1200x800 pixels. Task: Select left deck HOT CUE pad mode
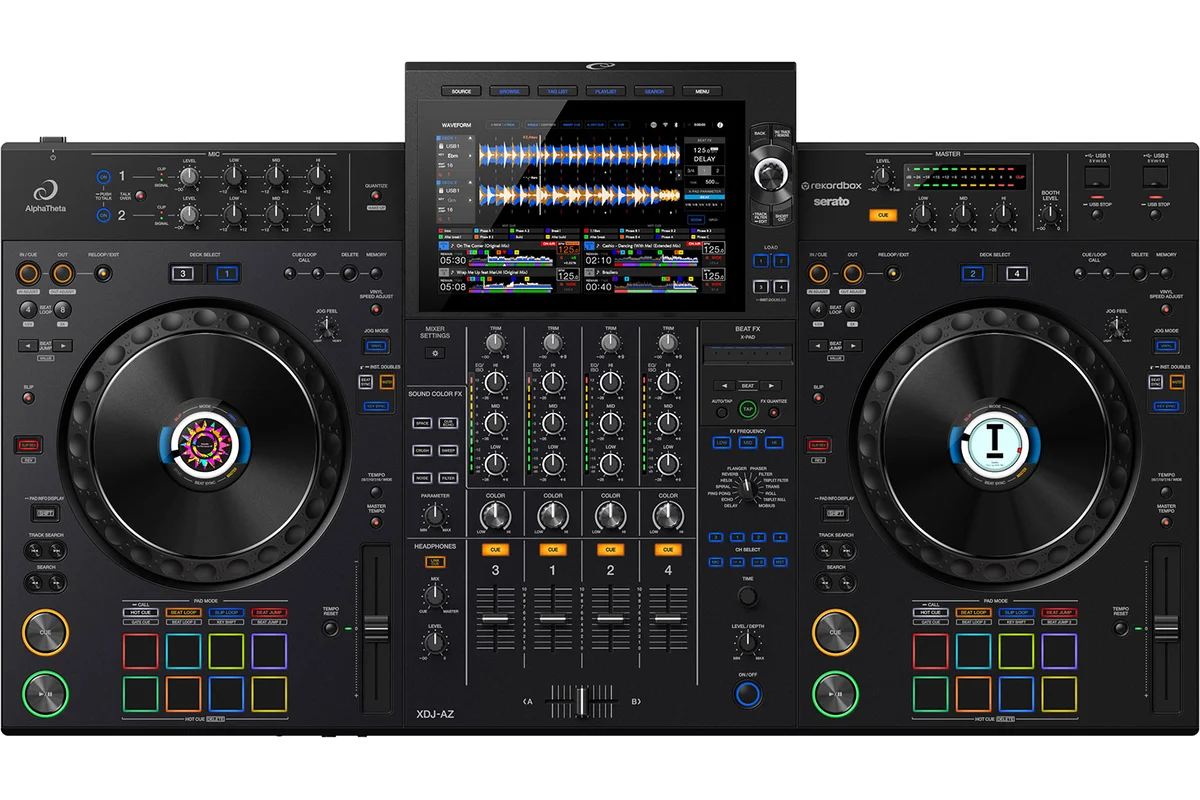tap(141, 612)
